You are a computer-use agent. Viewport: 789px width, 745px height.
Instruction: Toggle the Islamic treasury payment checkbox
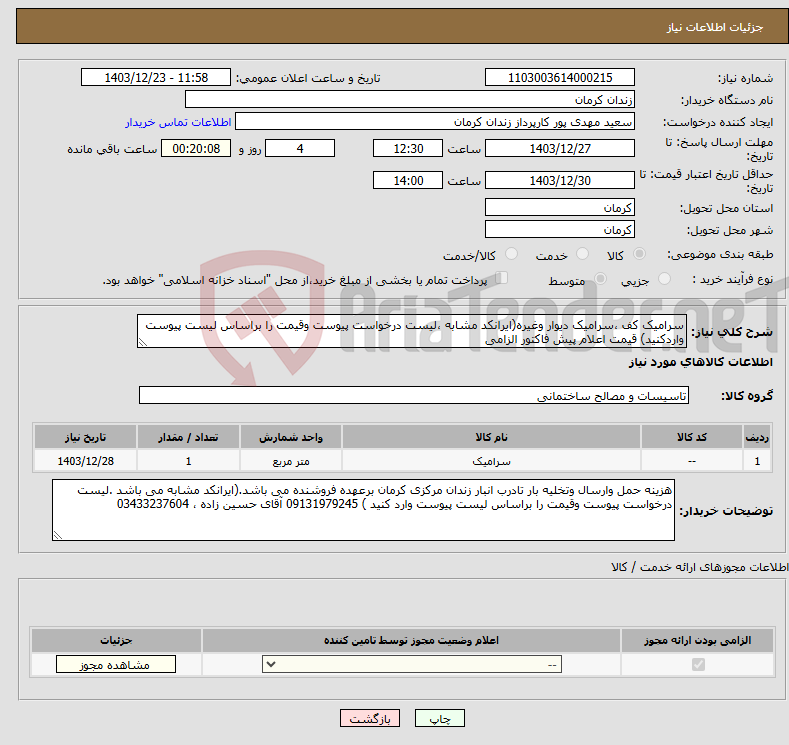pos(501,278)
